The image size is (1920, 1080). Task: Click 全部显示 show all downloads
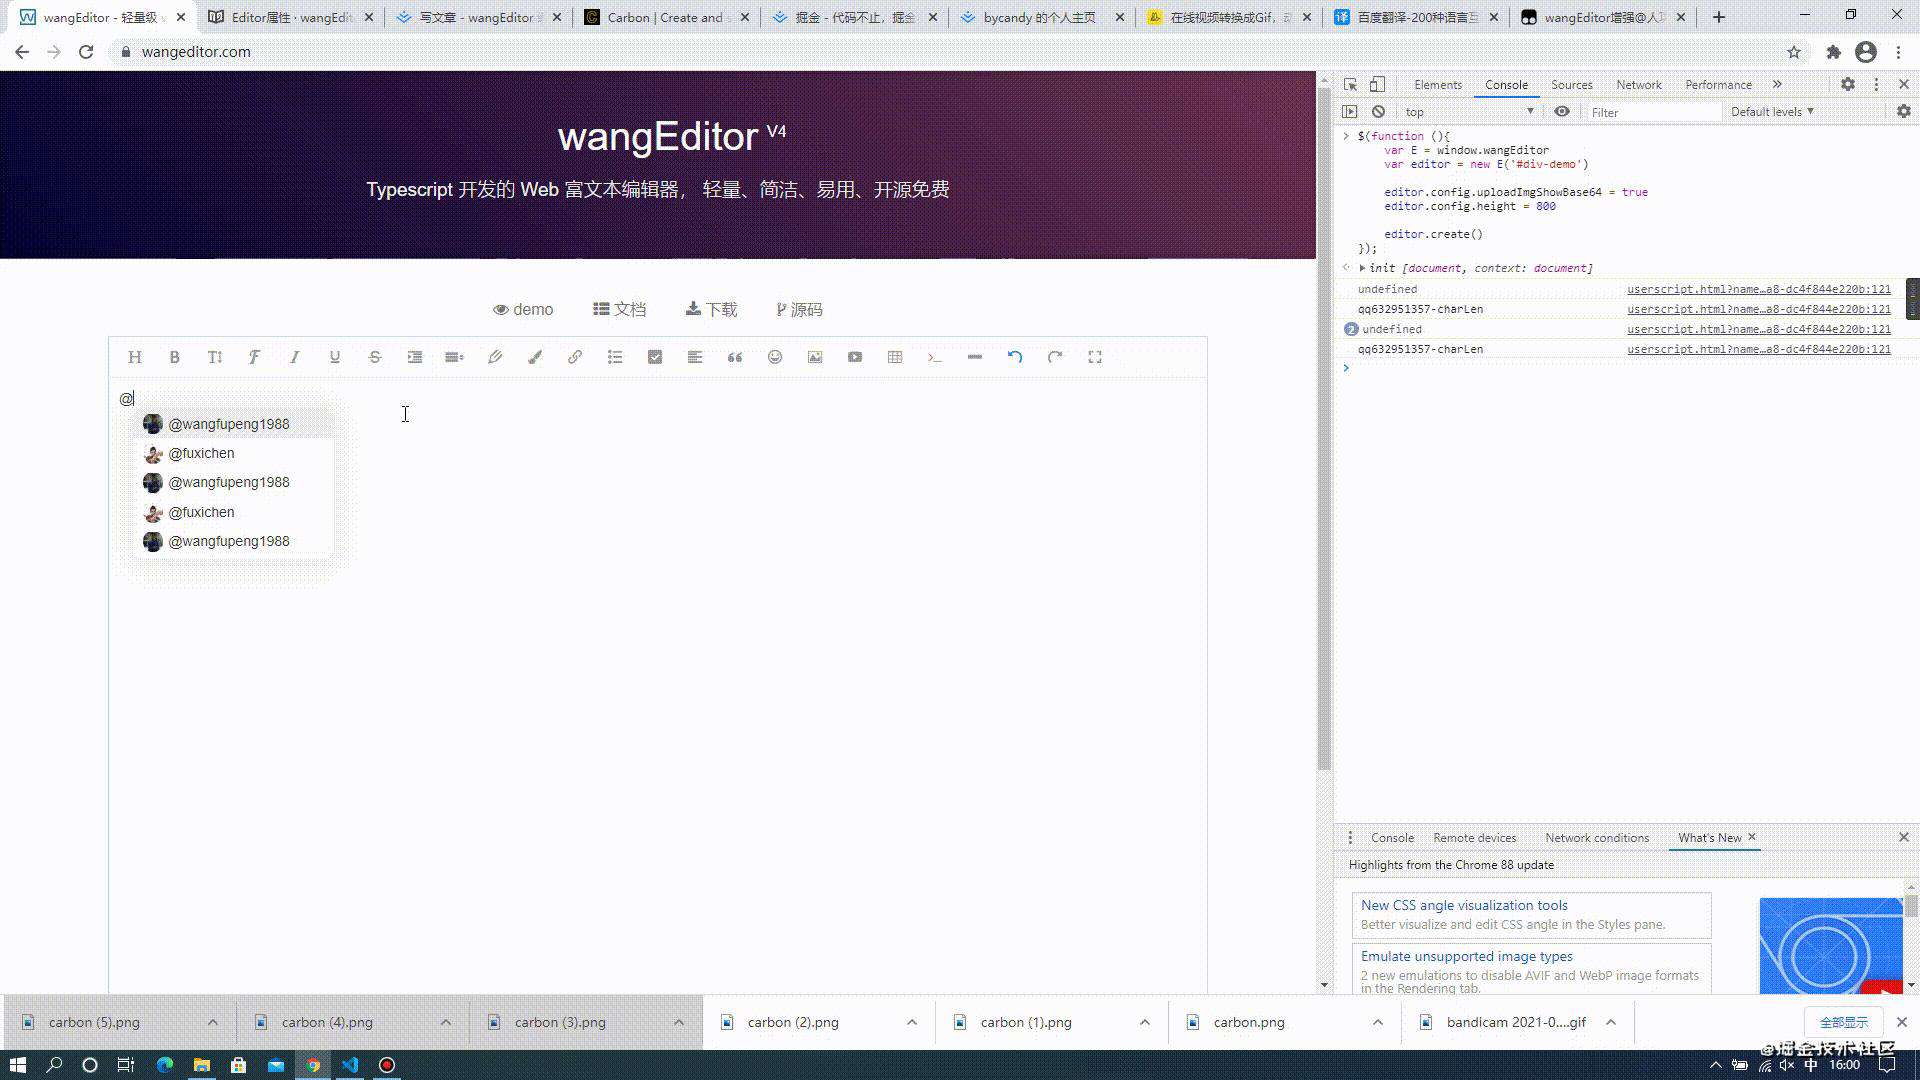click(1843, 1022)
